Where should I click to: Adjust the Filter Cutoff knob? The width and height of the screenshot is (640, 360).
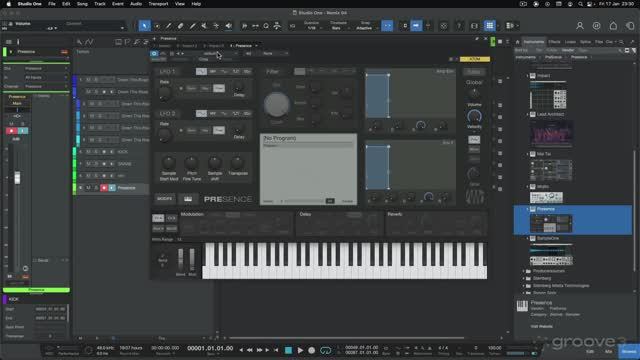[276, 104]
